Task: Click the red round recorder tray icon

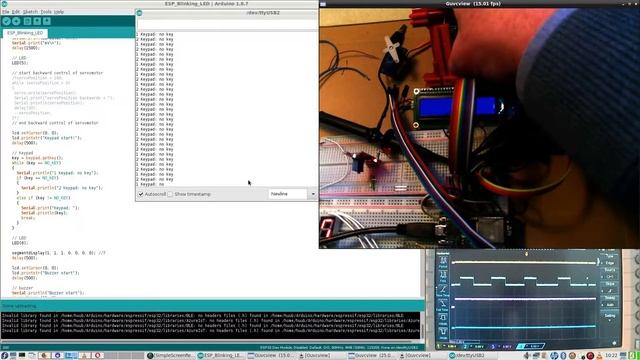Action: (x=590, y=356)
